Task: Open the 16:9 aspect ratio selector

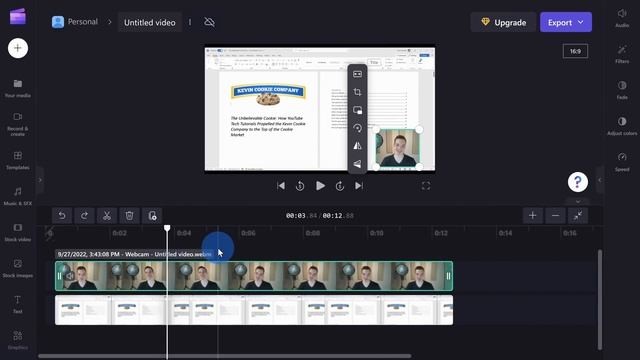Action: pyautogui.click(x=575, y=51)
